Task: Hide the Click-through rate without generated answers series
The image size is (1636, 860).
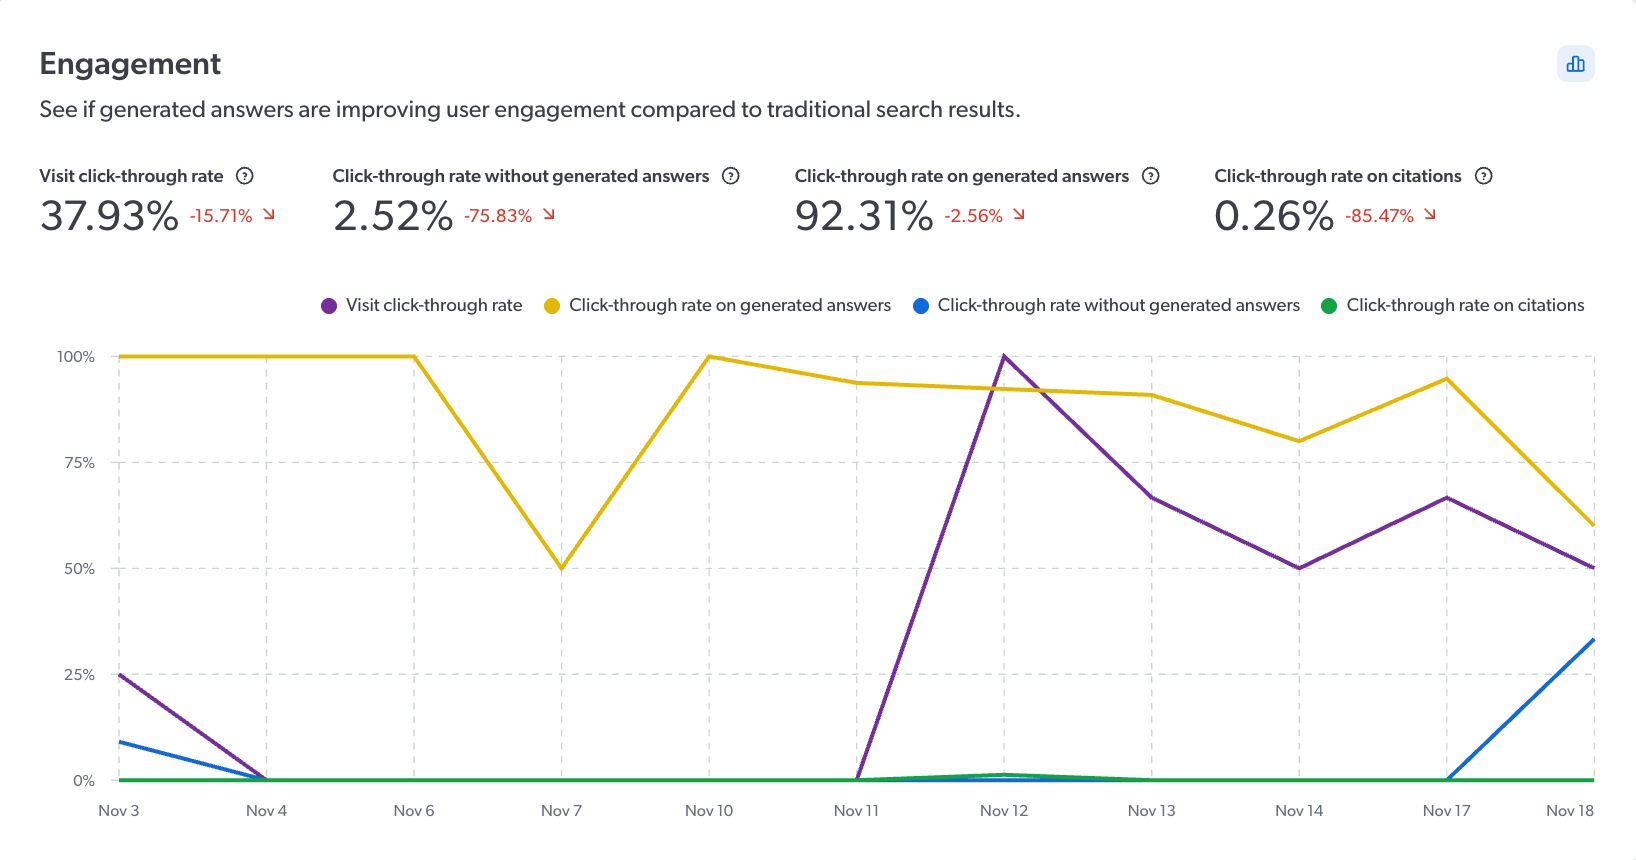Action: (1120, 305)
